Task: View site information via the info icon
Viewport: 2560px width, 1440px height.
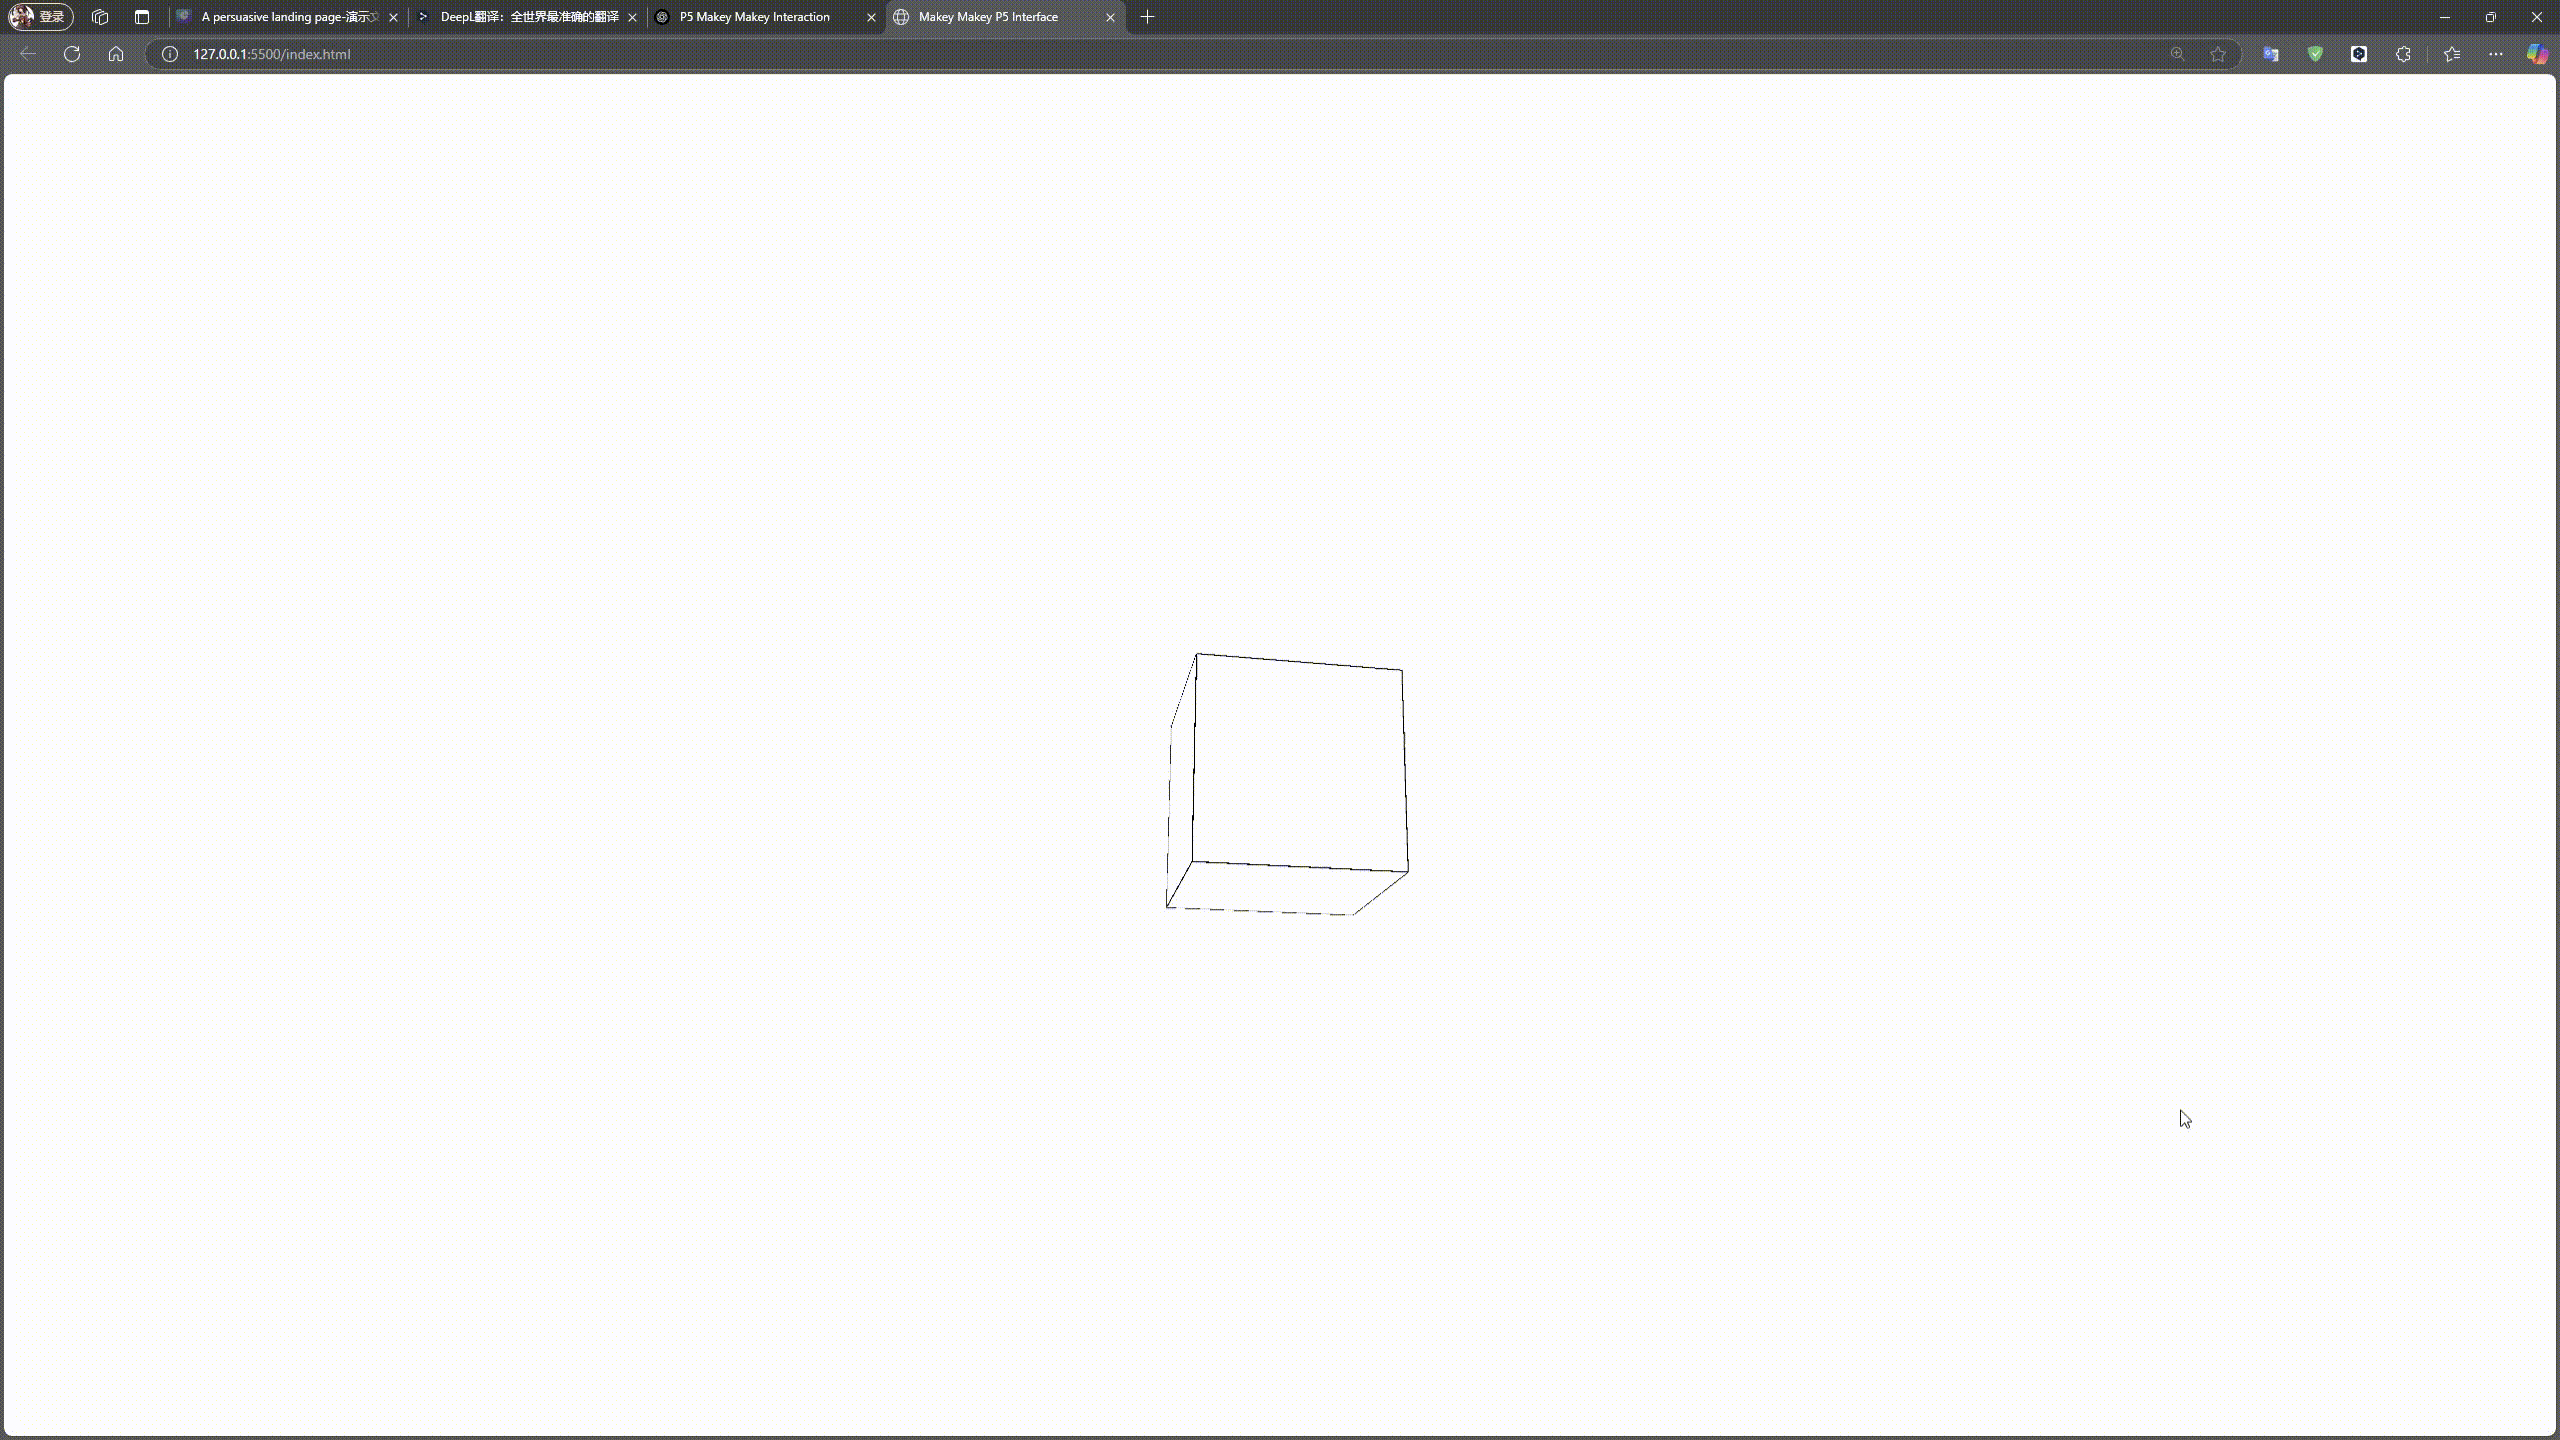Action: click(x=169, y=55)
